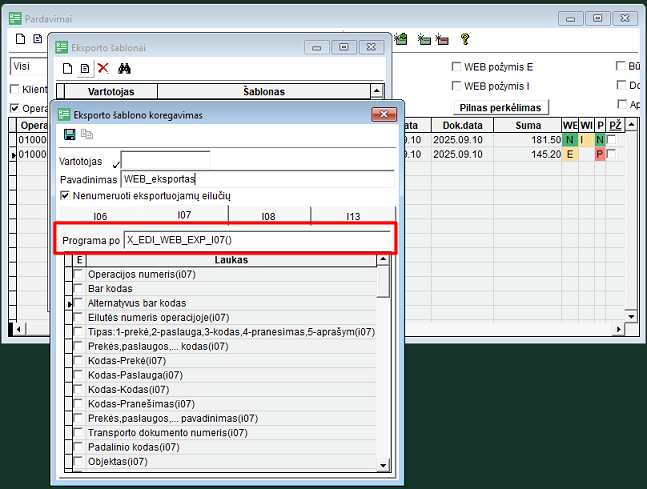Click the yellow help question mark icon
647x489 pixels.
(465, 39)
